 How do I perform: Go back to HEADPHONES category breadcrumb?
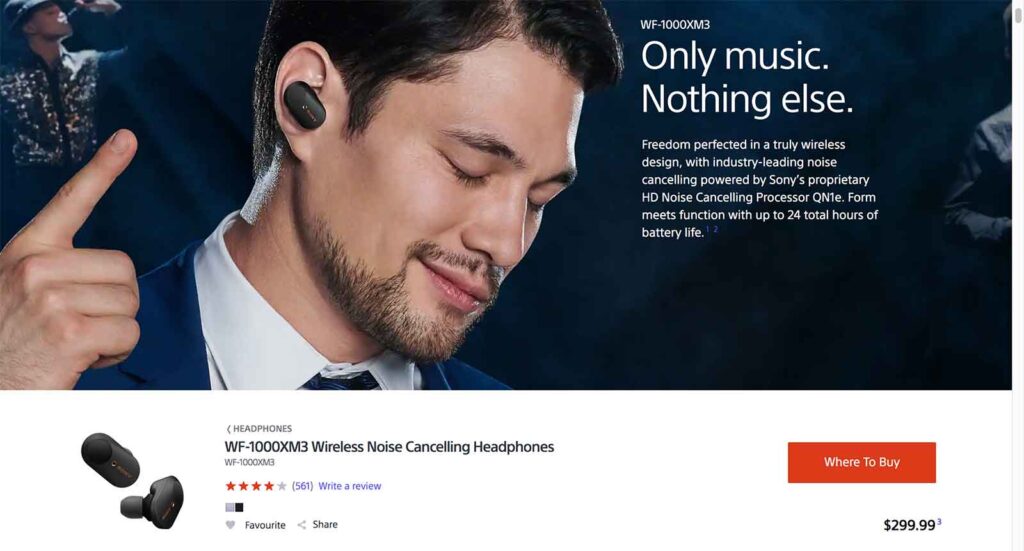263,429
